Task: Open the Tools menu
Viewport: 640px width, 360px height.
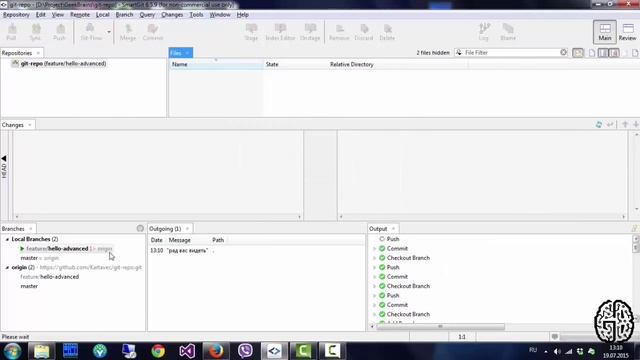Action: pyautogui.click(x=196, y=15)
